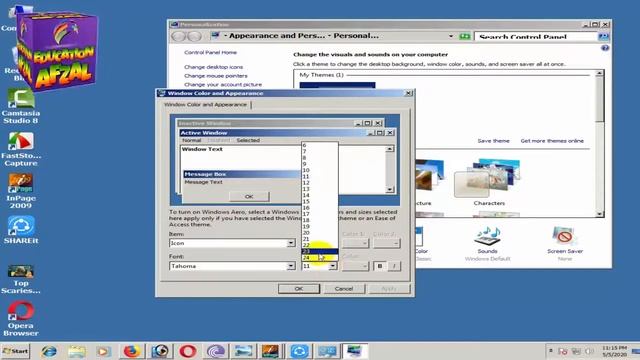Show hidden icons in system tray
The height and width of the screenshot is (360, 640).
(x=551, y=351)
